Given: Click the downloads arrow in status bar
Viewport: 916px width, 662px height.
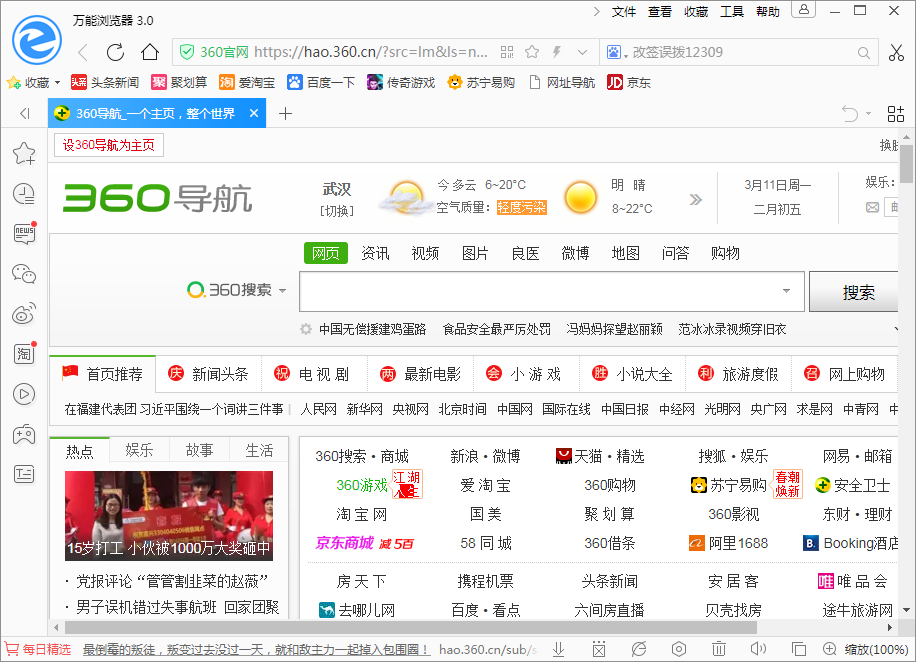Looking at the screenshot, I should pos(560,649).
